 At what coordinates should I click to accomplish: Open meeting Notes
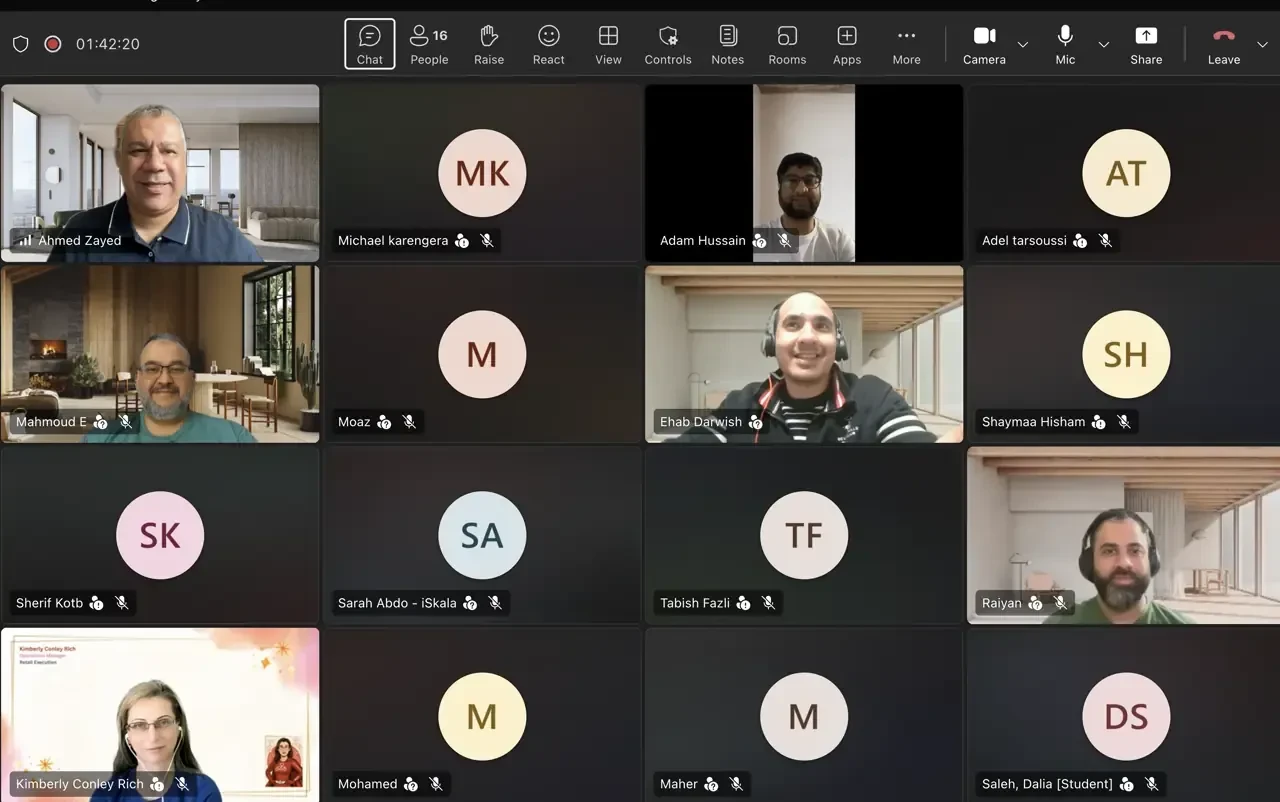728,44
